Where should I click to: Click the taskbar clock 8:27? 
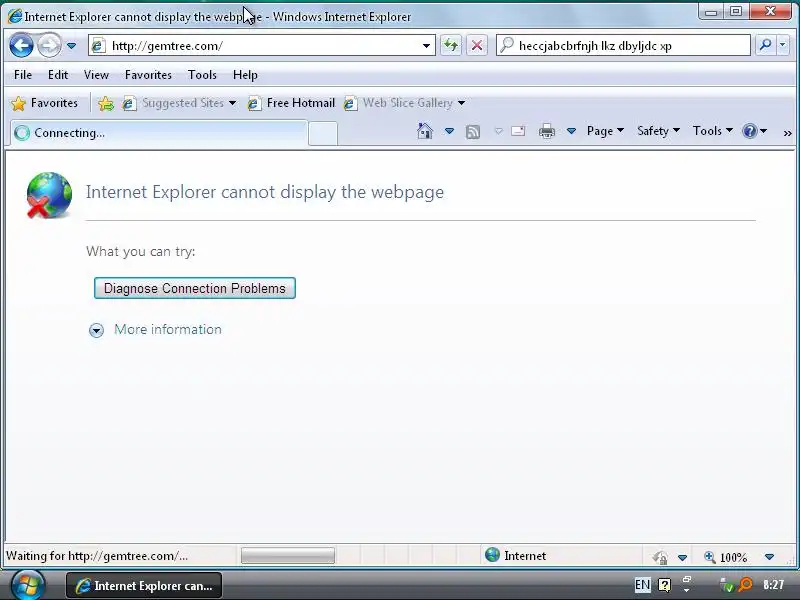click(x=773, y=585)
